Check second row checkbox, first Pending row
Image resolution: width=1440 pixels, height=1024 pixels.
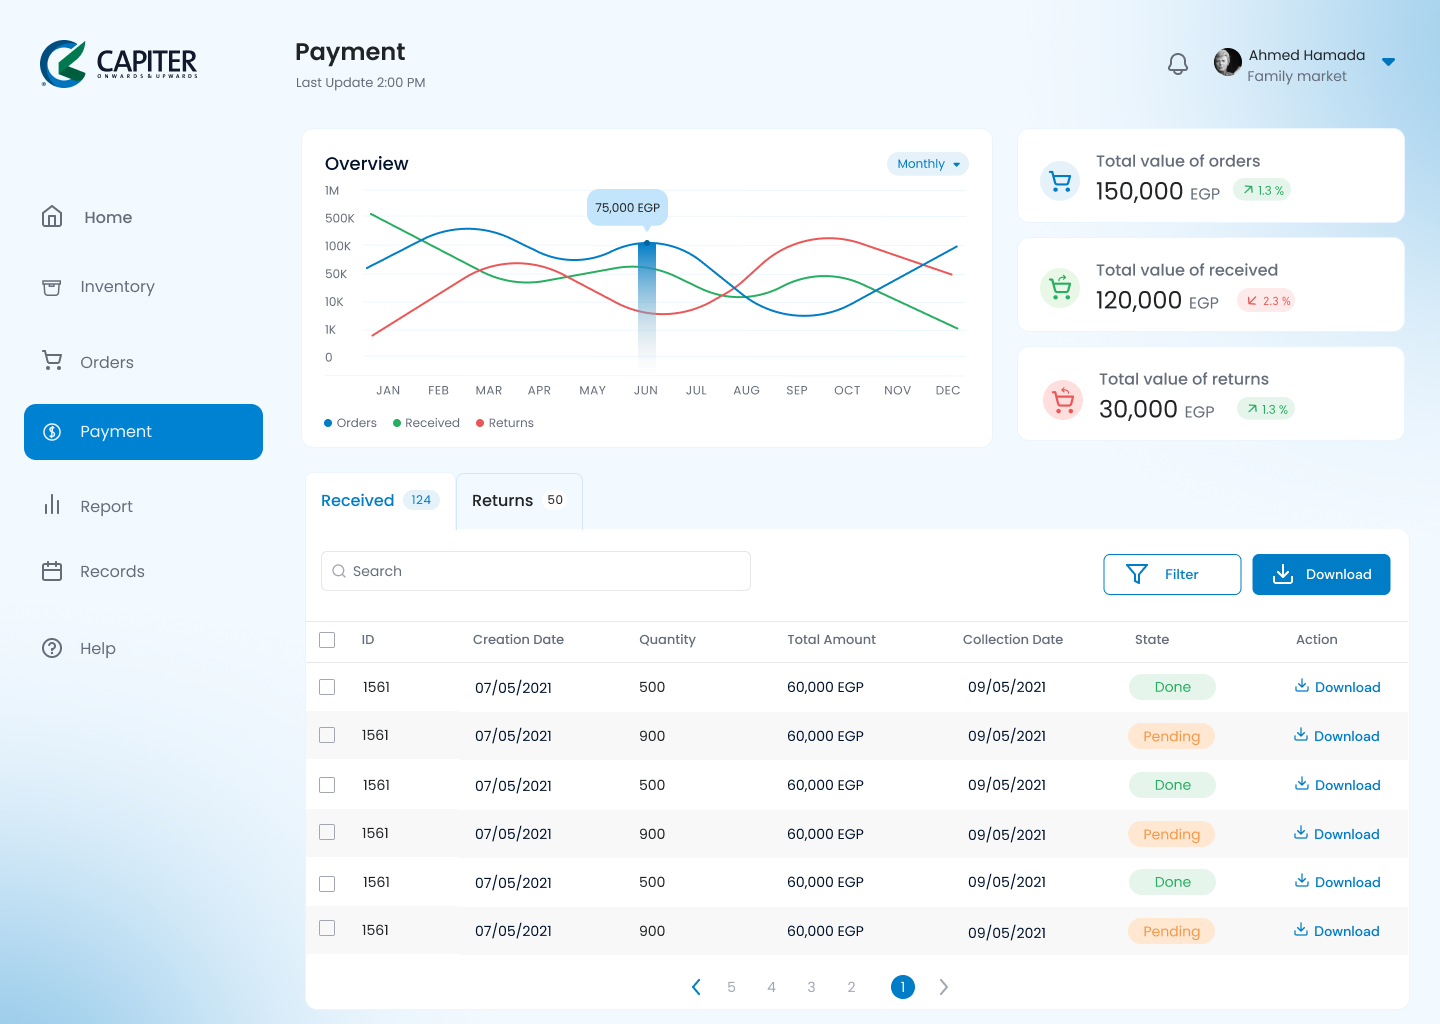pyautogui.click(x=327, y=735)
